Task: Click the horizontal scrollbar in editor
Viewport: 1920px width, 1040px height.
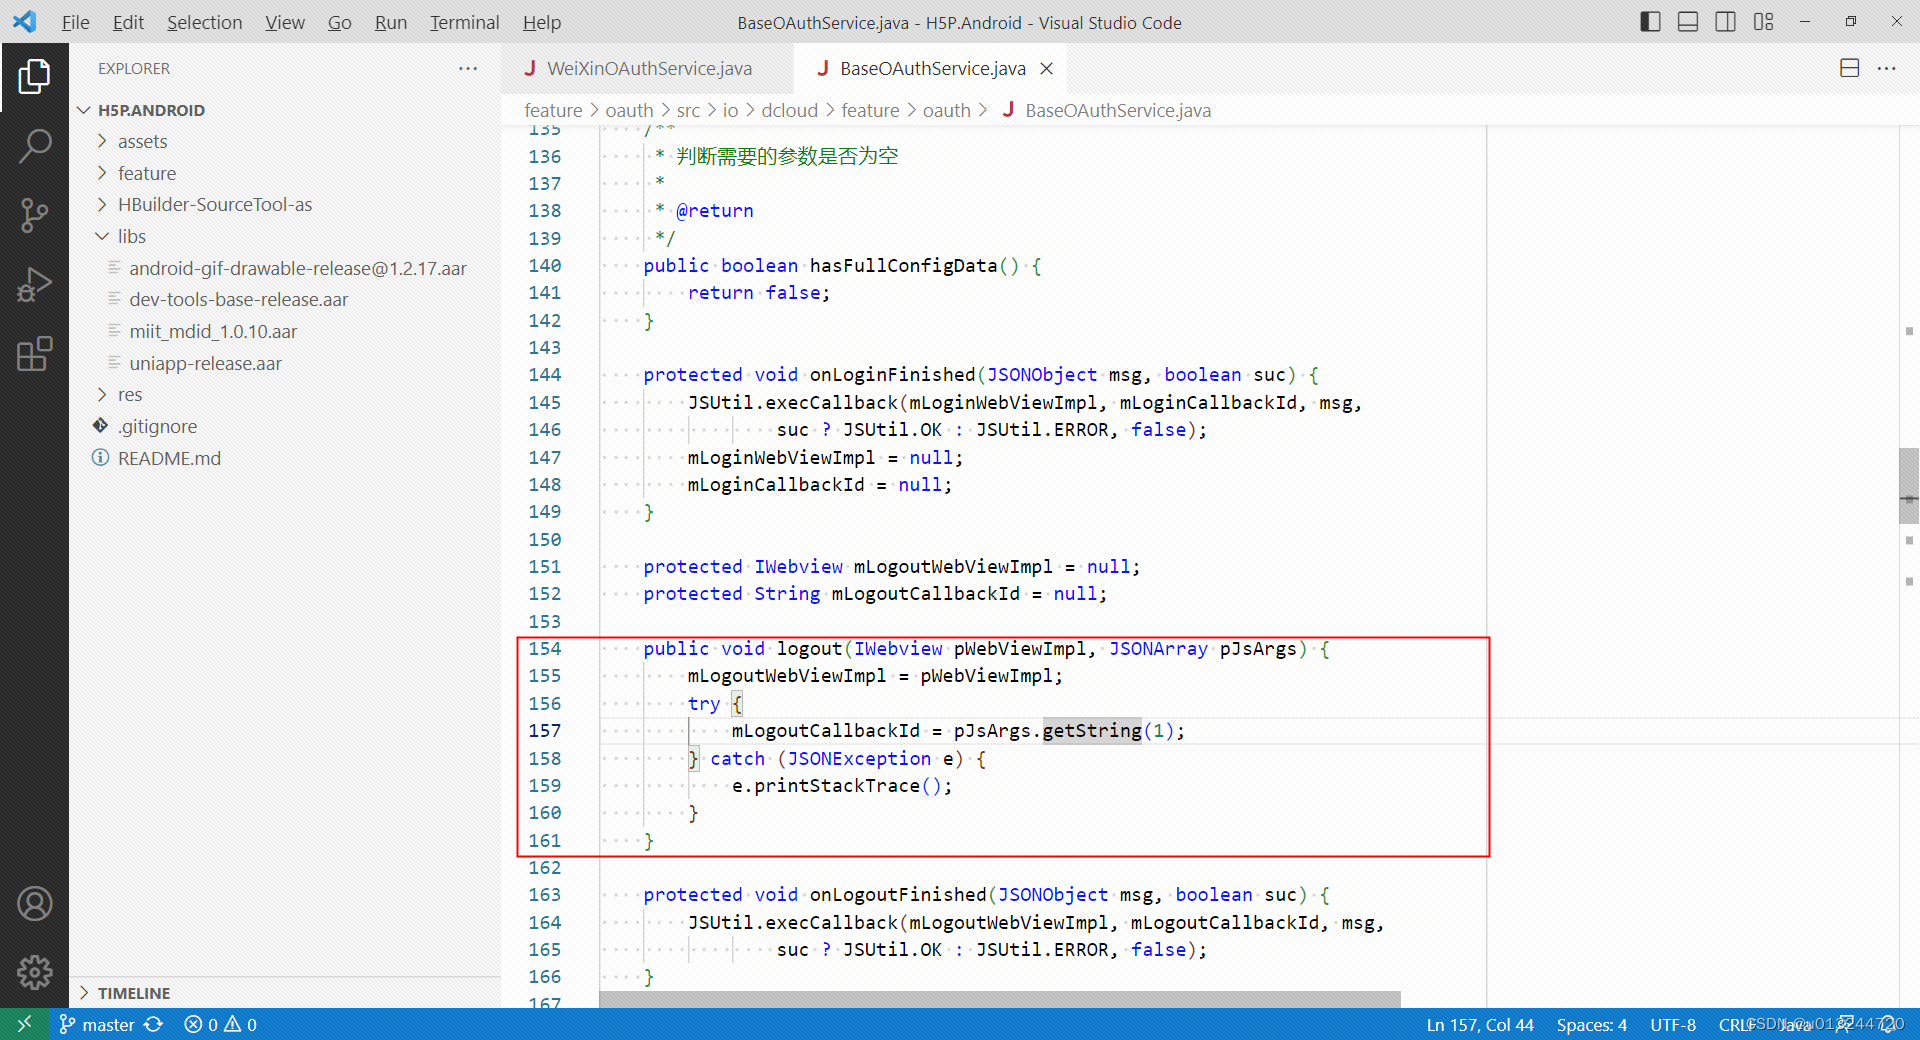Action: click(1000, 999)
